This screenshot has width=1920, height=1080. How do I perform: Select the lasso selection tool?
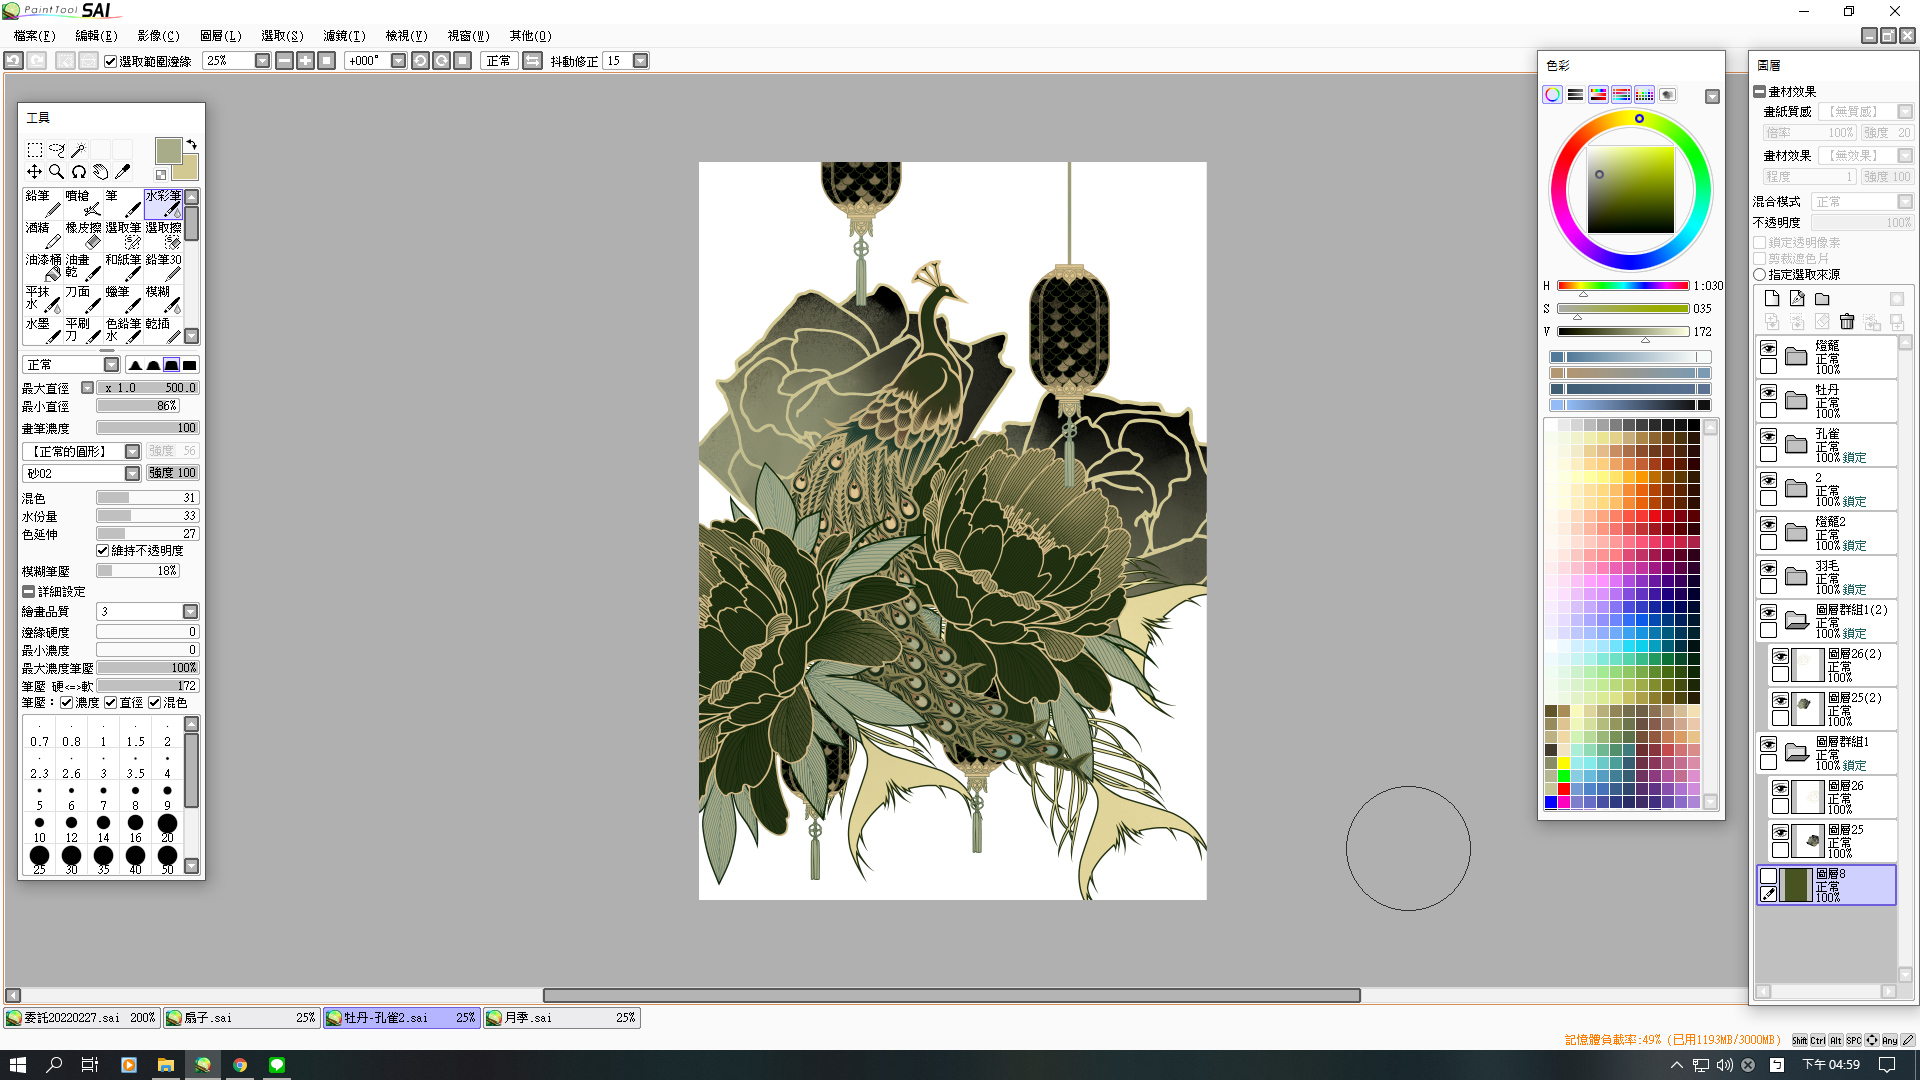56,150
